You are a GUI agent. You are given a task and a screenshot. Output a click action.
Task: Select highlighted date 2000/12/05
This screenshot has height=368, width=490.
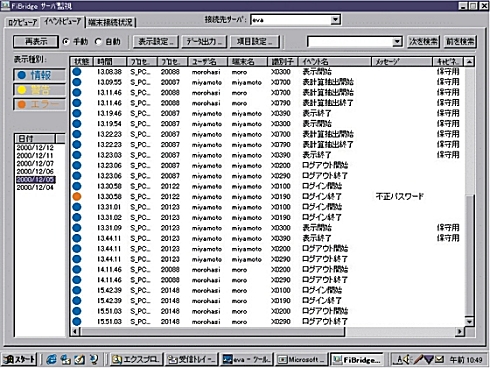35,180
